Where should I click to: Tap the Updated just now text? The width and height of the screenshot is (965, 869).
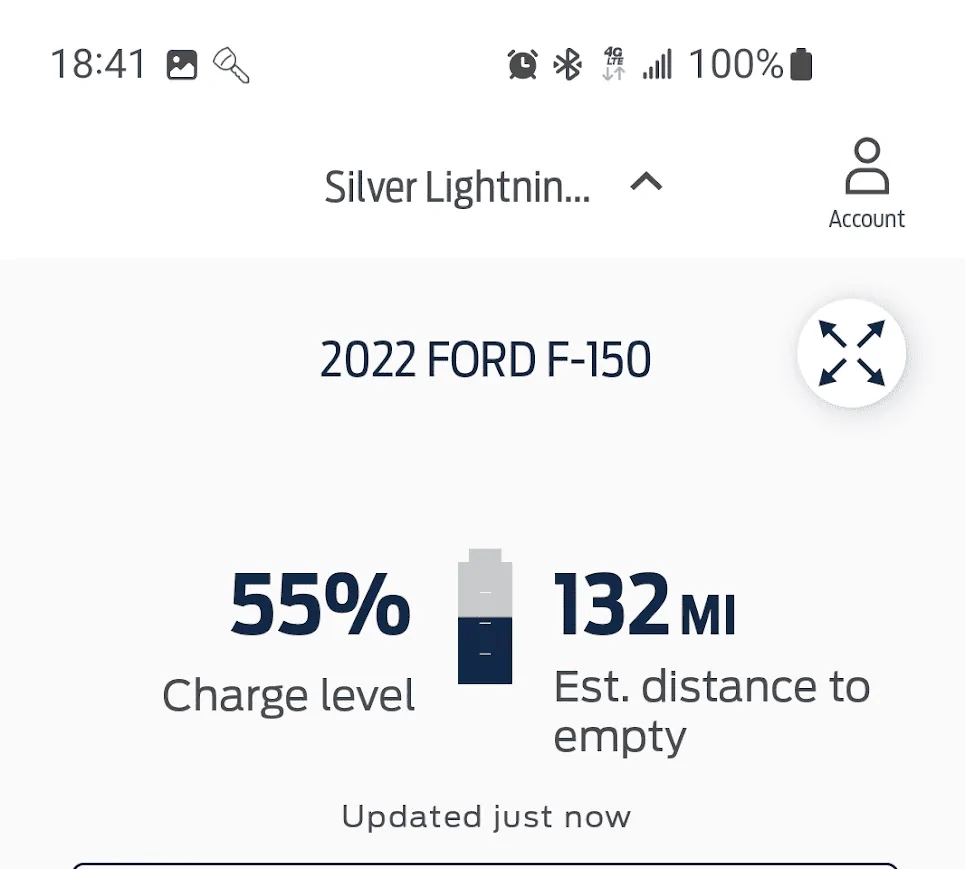point(486,816)
